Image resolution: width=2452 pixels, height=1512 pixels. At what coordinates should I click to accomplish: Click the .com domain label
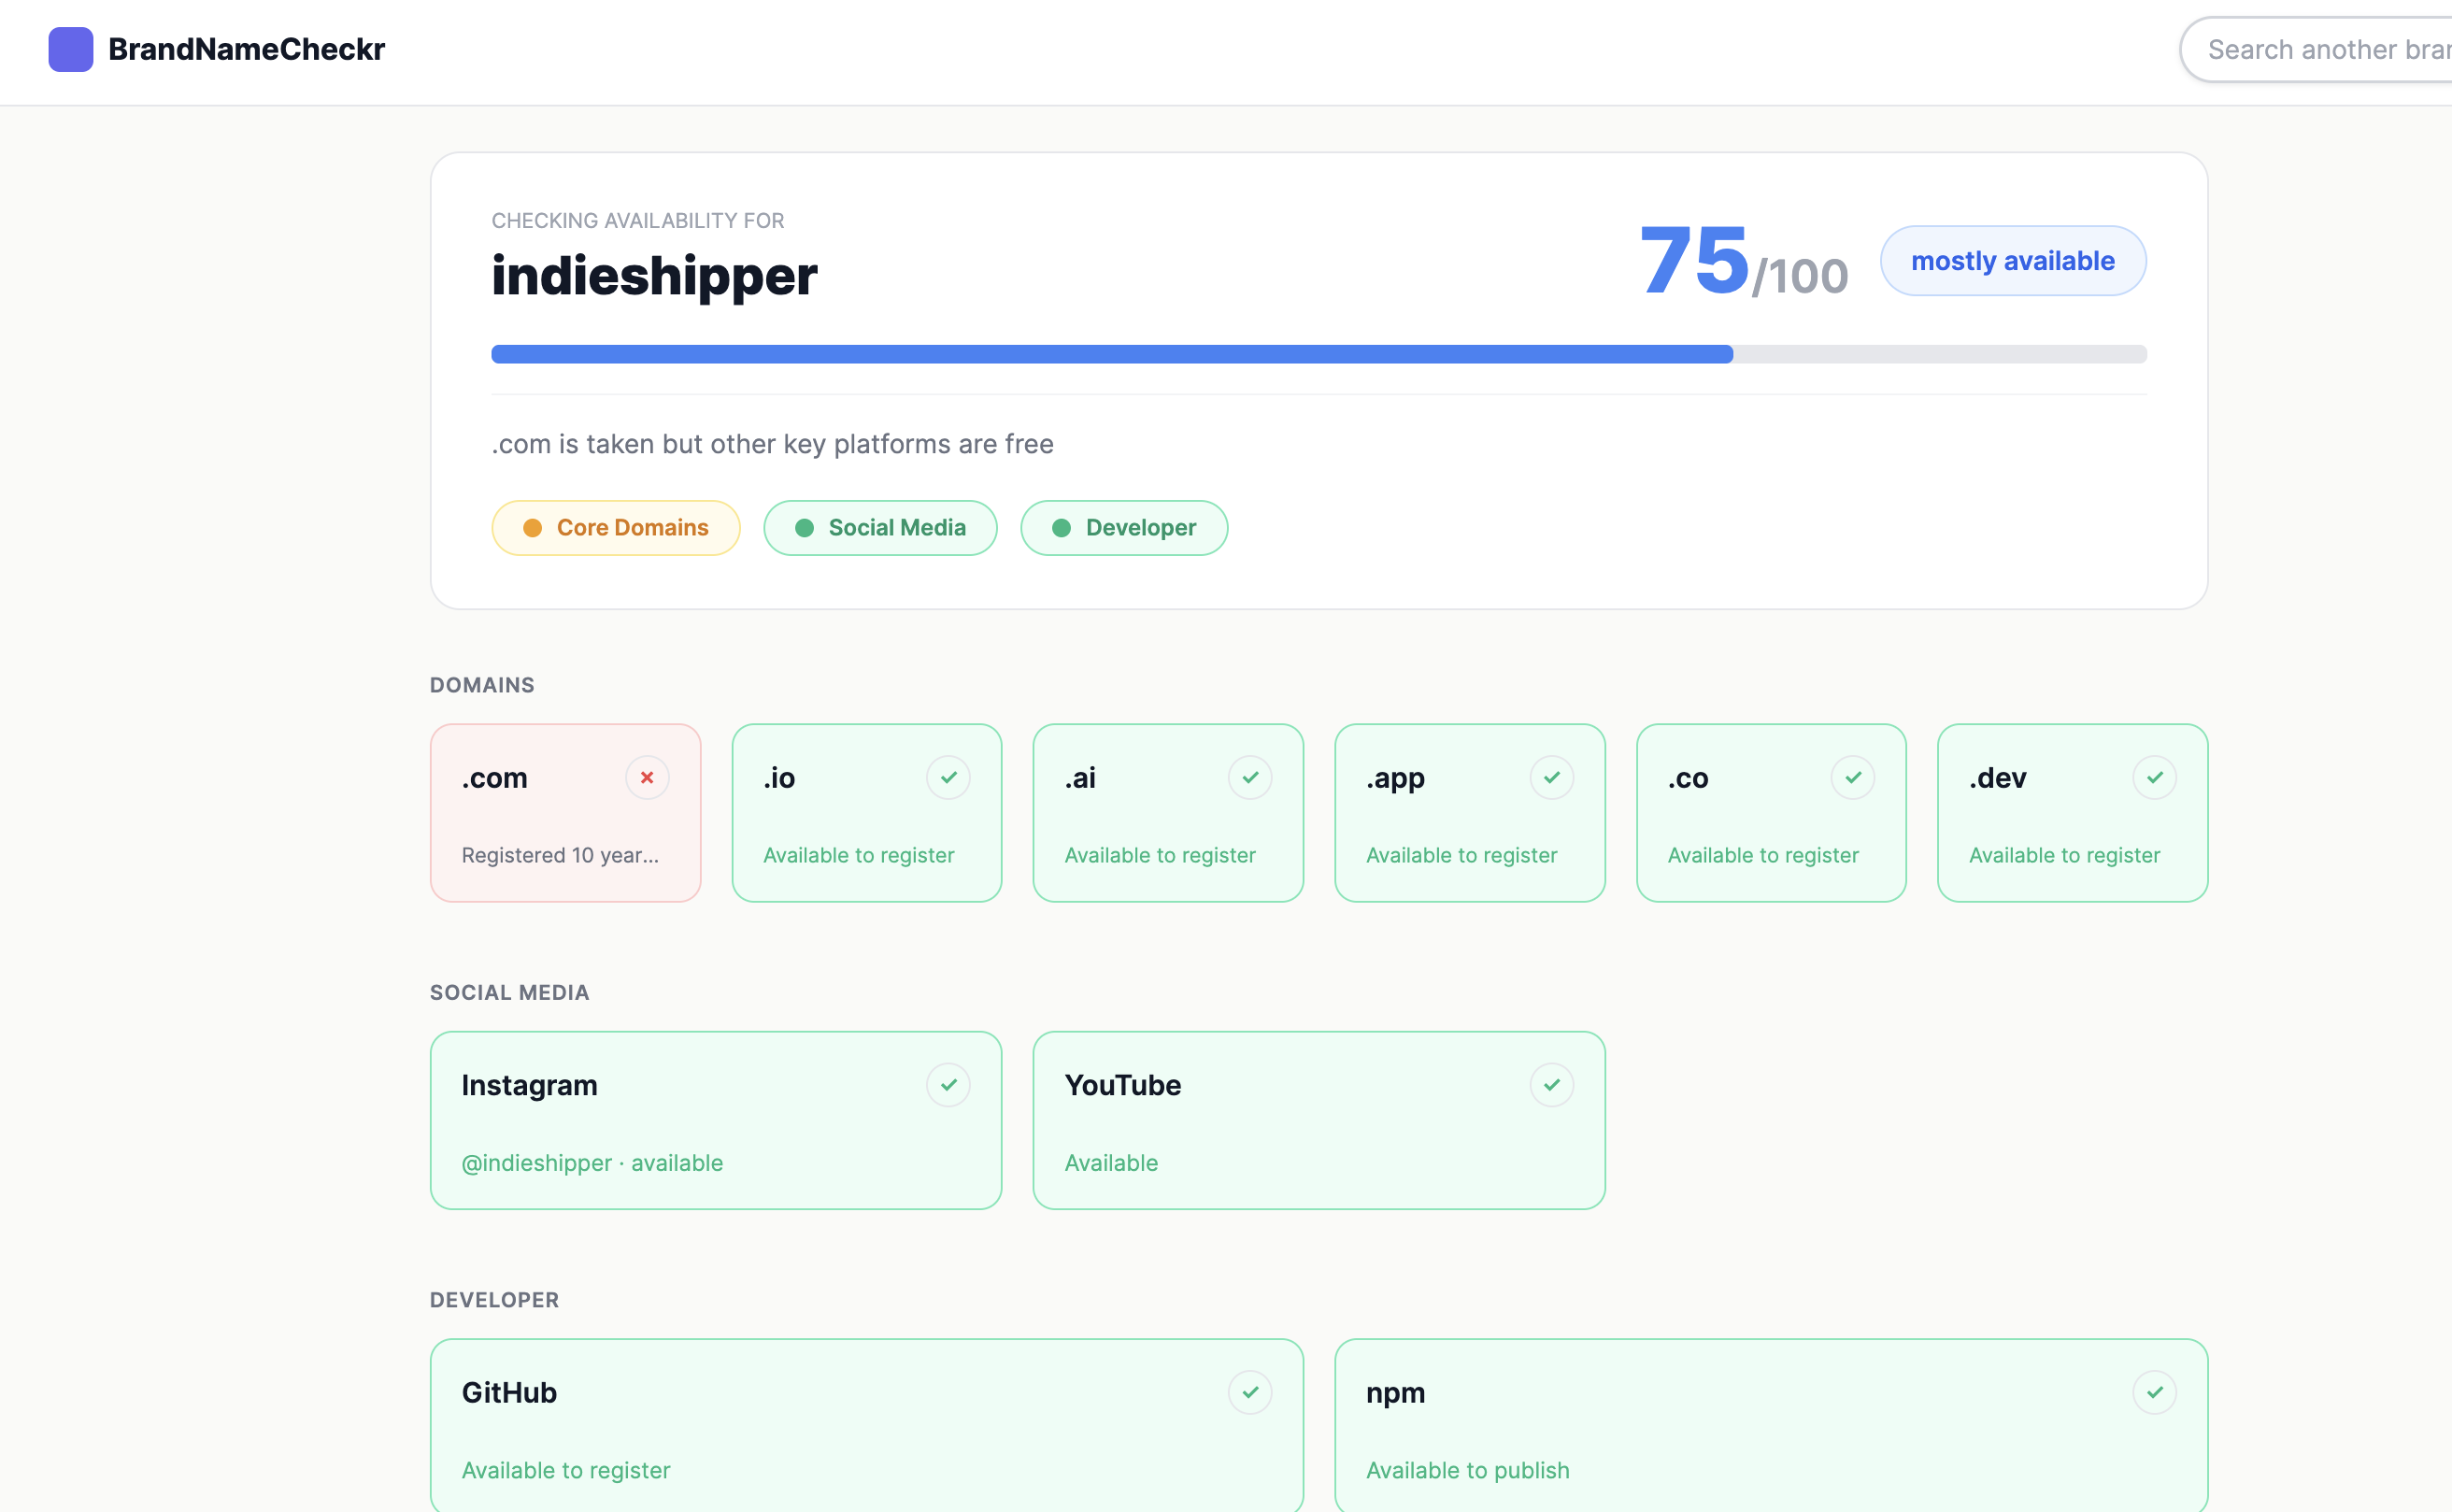click(494, 778)
